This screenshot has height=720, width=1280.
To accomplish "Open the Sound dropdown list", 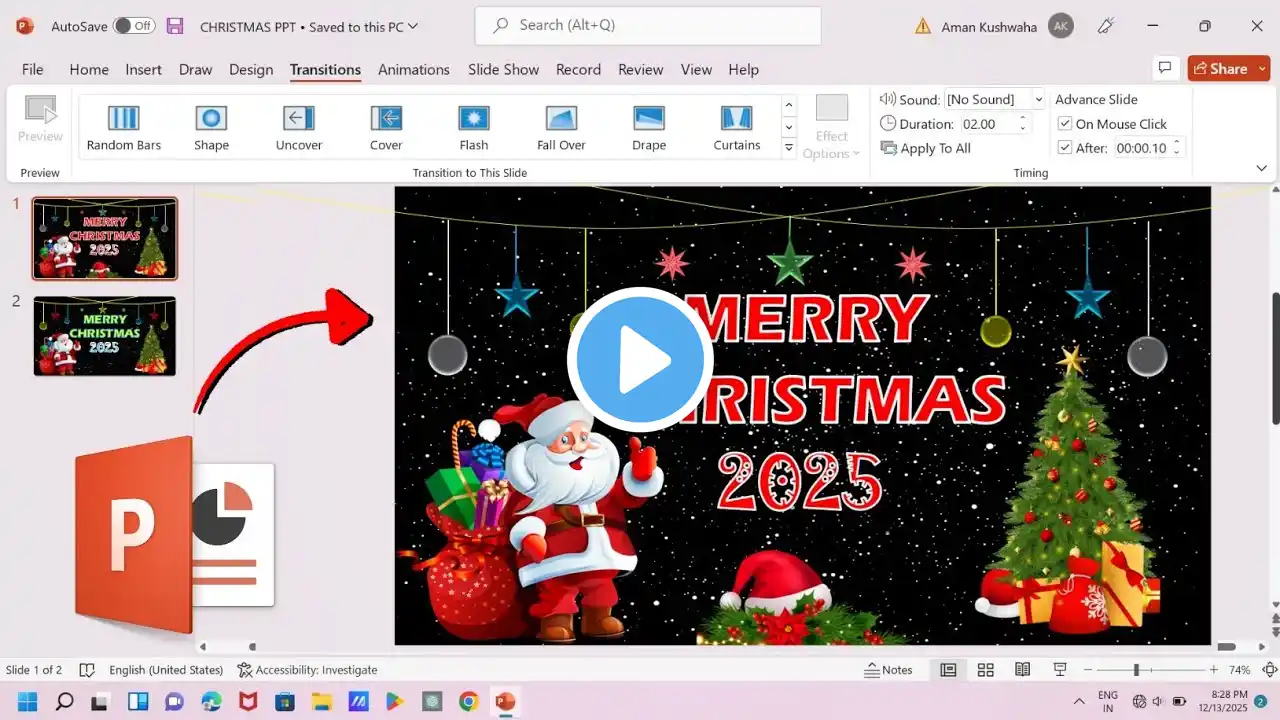I will point(1038,99).
